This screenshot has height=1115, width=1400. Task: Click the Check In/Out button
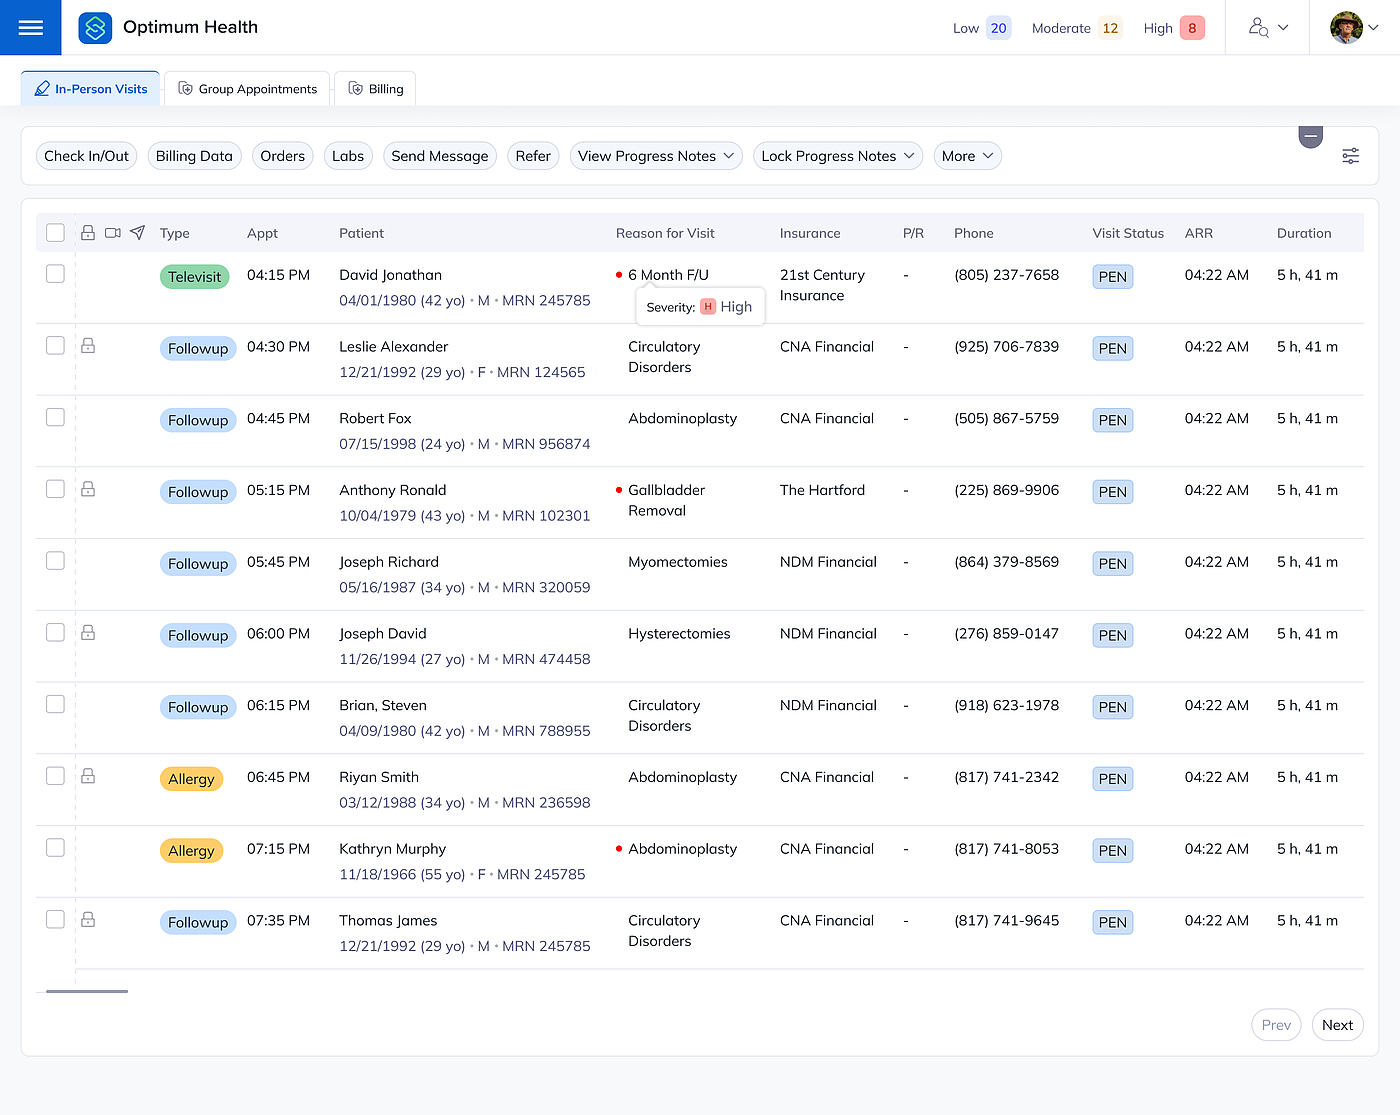[87, 156]
